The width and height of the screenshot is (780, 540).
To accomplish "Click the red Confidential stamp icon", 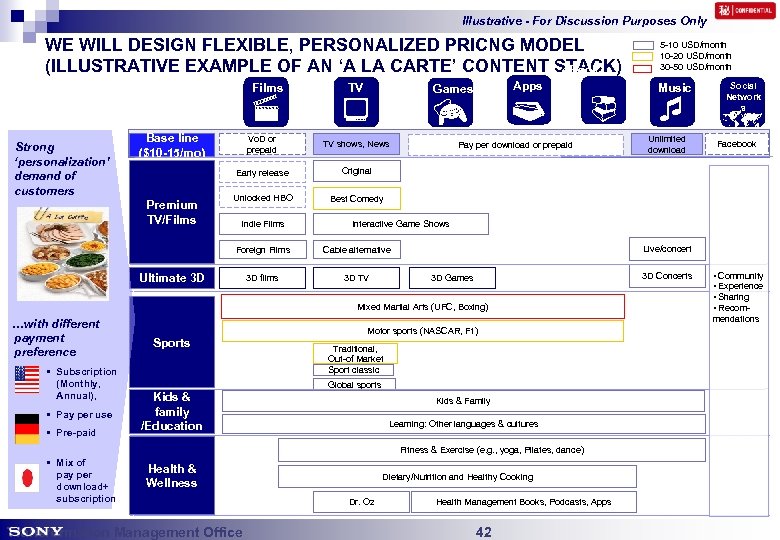I will point(744,10).
